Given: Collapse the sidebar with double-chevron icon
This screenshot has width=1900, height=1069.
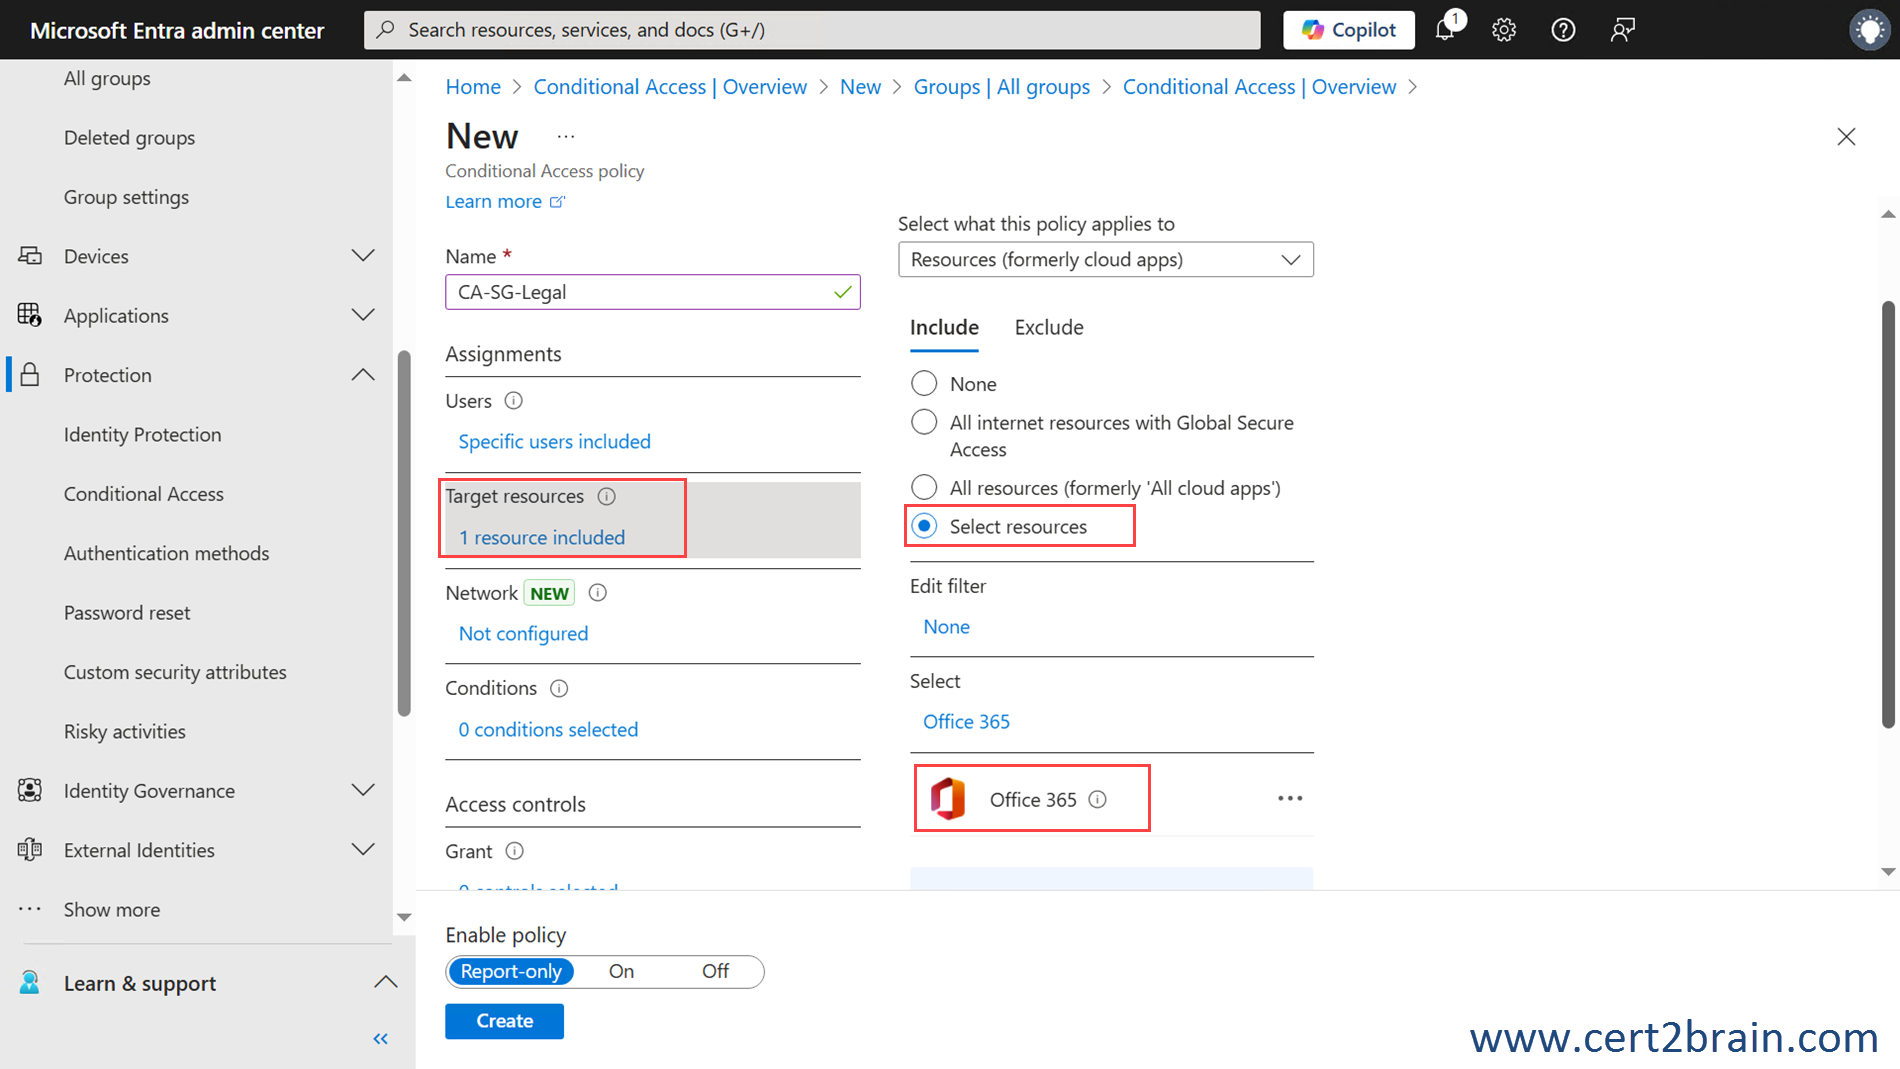Looking at the screenshot, I should [x=380, y=1039].
